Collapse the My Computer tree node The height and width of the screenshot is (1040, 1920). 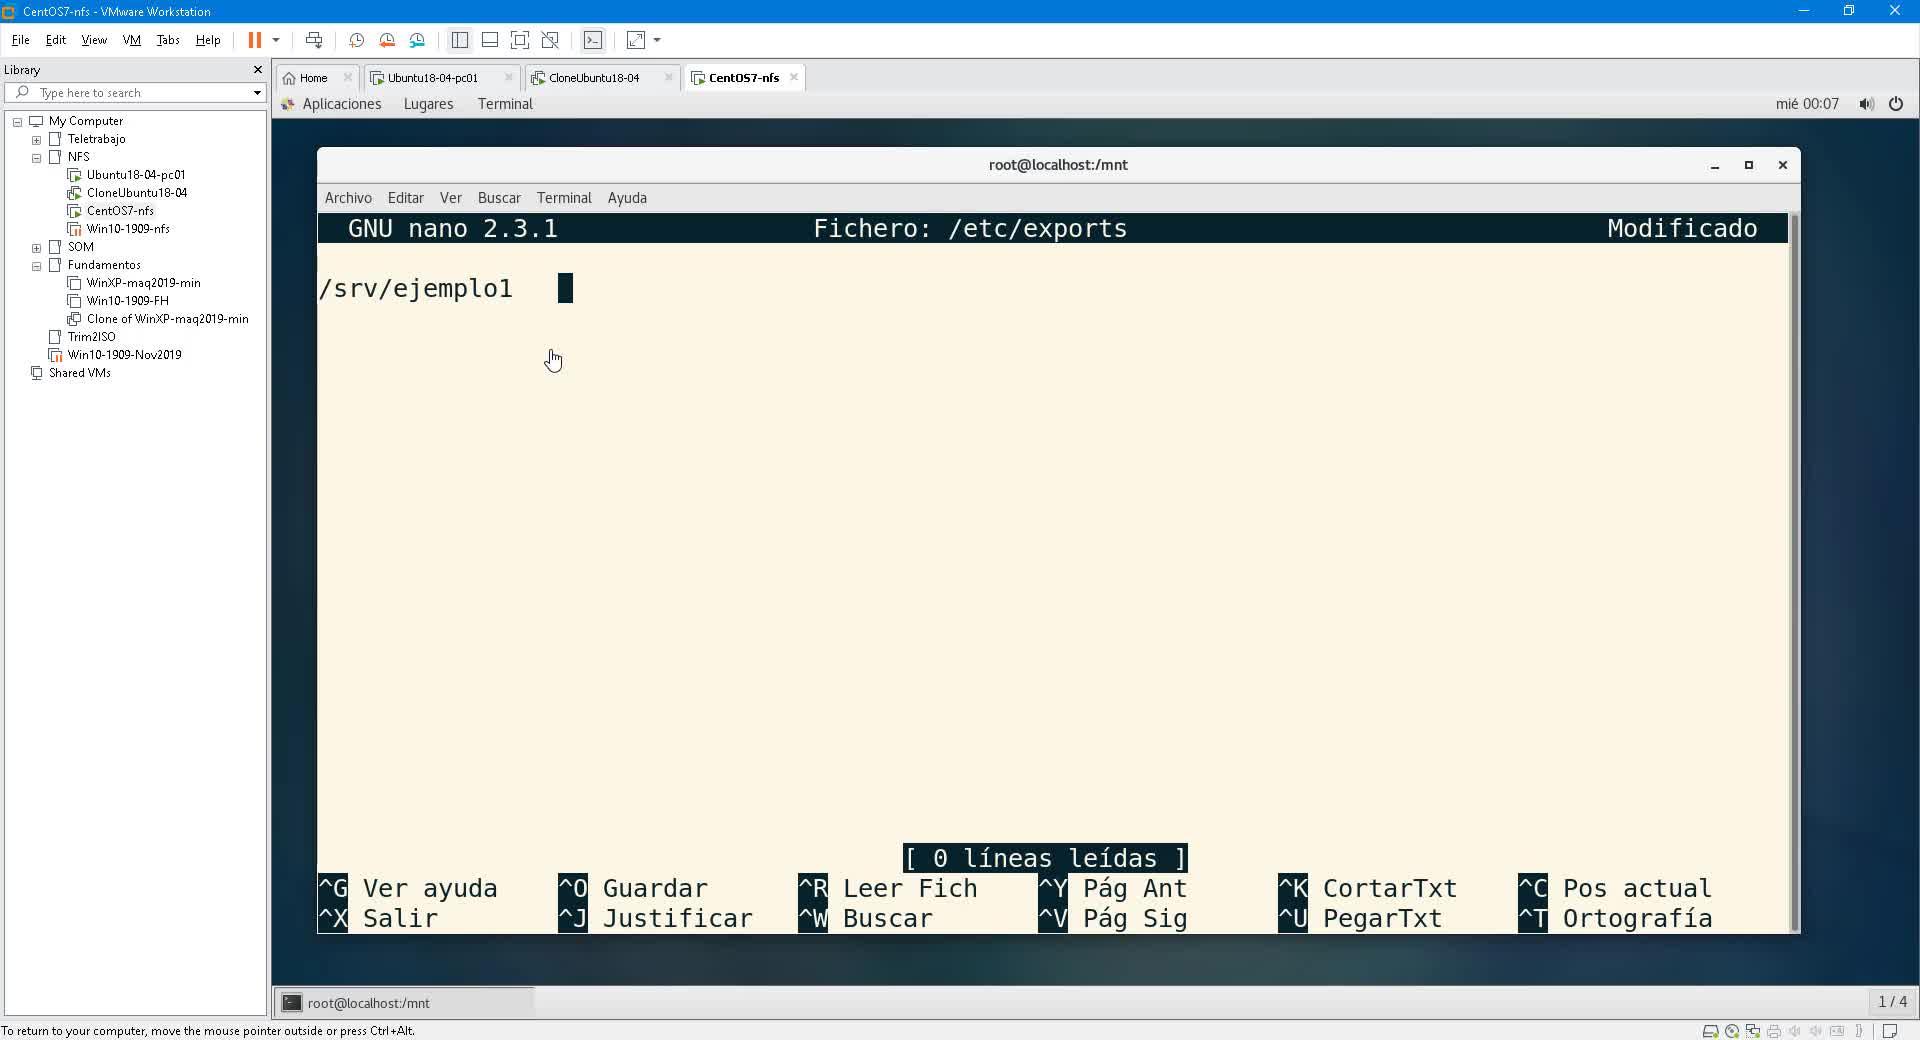point(17,122)
